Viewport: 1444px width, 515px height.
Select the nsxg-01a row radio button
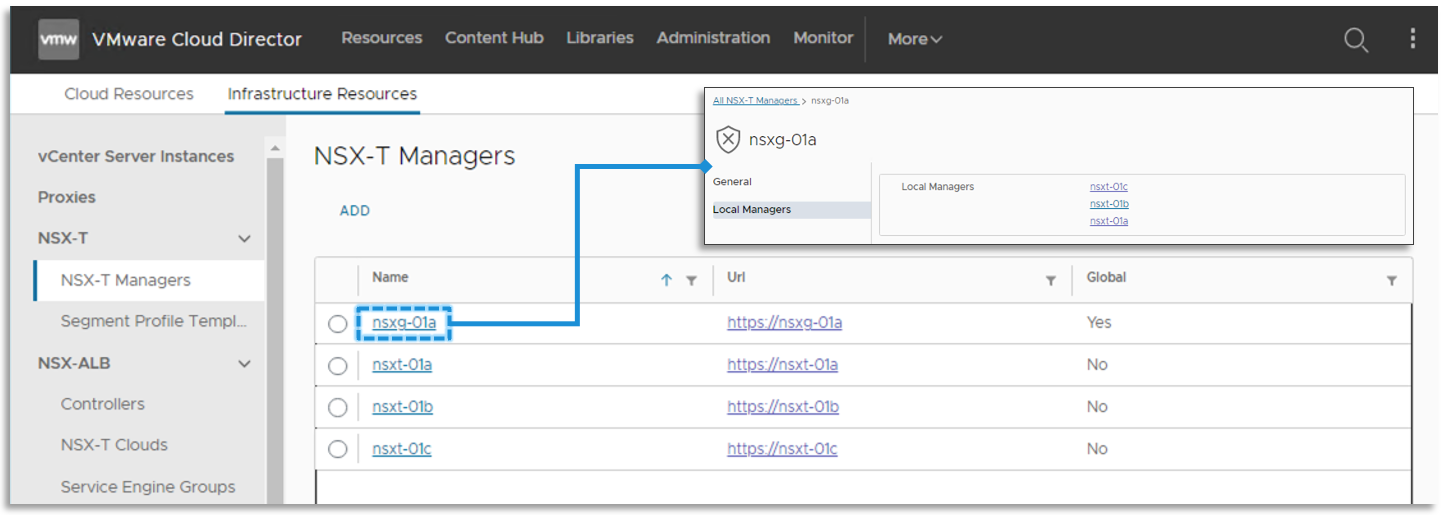point(337,324)
